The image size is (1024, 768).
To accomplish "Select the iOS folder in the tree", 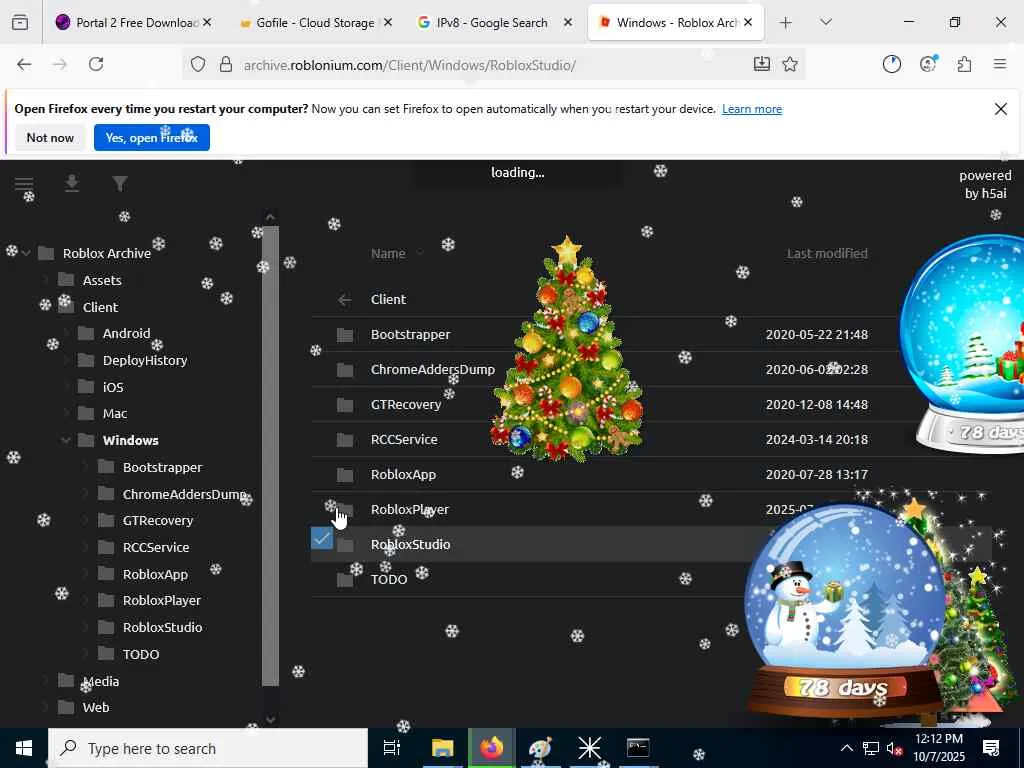I will pyautogui.click(x=113, y=387).
